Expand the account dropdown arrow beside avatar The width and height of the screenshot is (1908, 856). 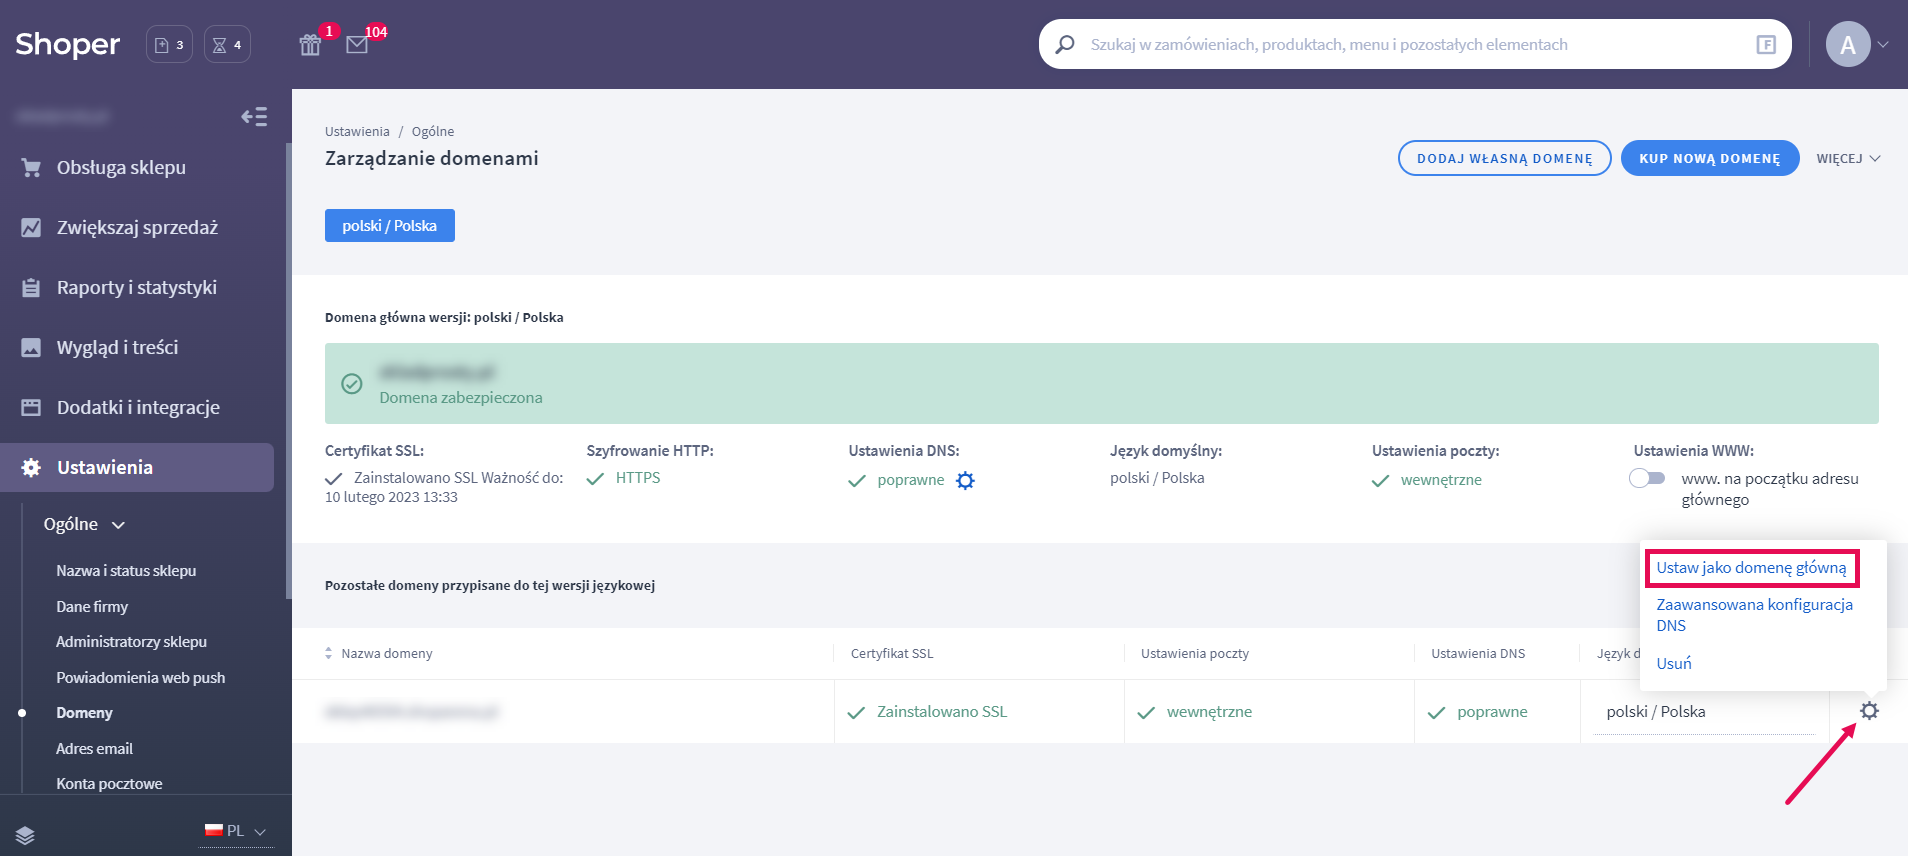pyautogui.click(x=1883, y=44)
